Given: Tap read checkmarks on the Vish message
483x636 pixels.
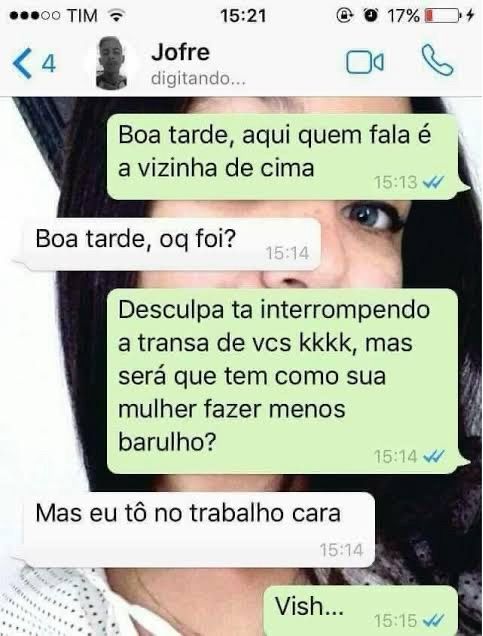Looking at the screenshot, I should pyautogui.click(x=434, y=621).
